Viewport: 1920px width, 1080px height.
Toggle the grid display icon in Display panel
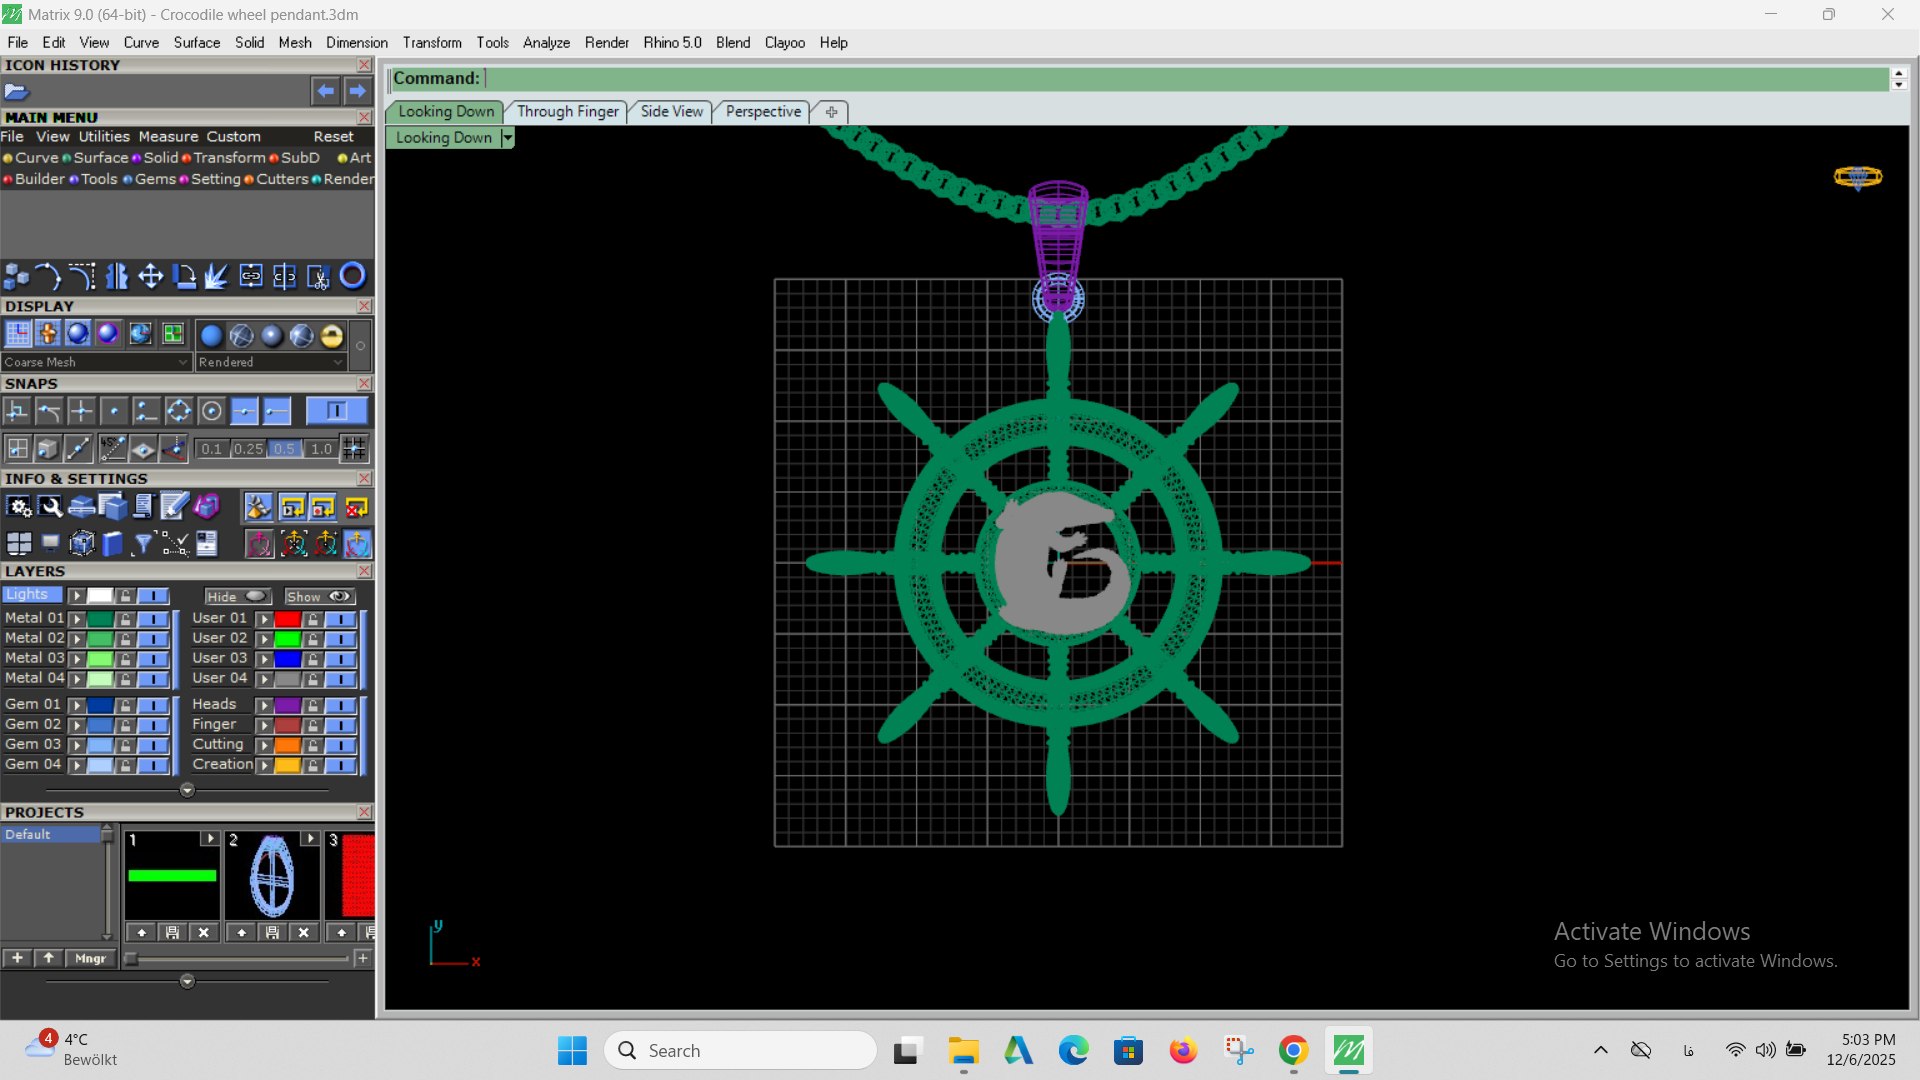point(18,334)
